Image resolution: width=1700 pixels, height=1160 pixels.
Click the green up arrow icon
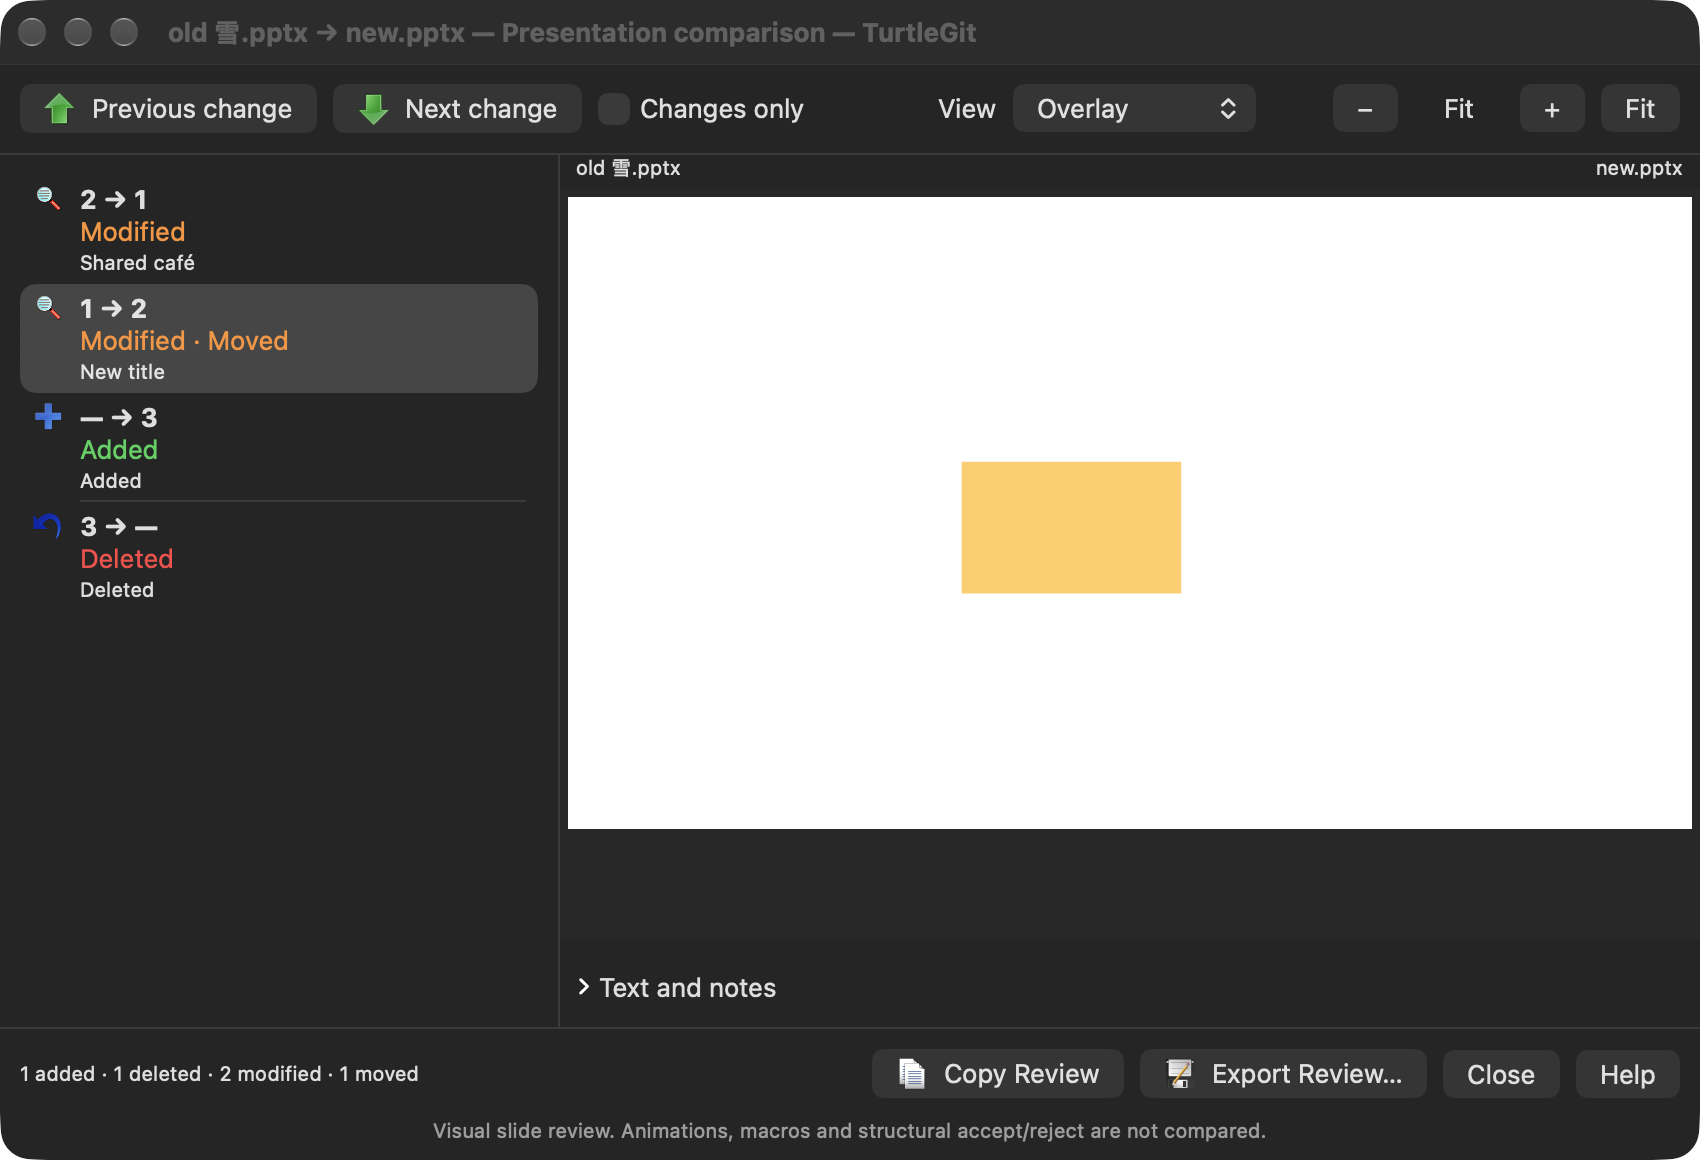tap(60, 109)
